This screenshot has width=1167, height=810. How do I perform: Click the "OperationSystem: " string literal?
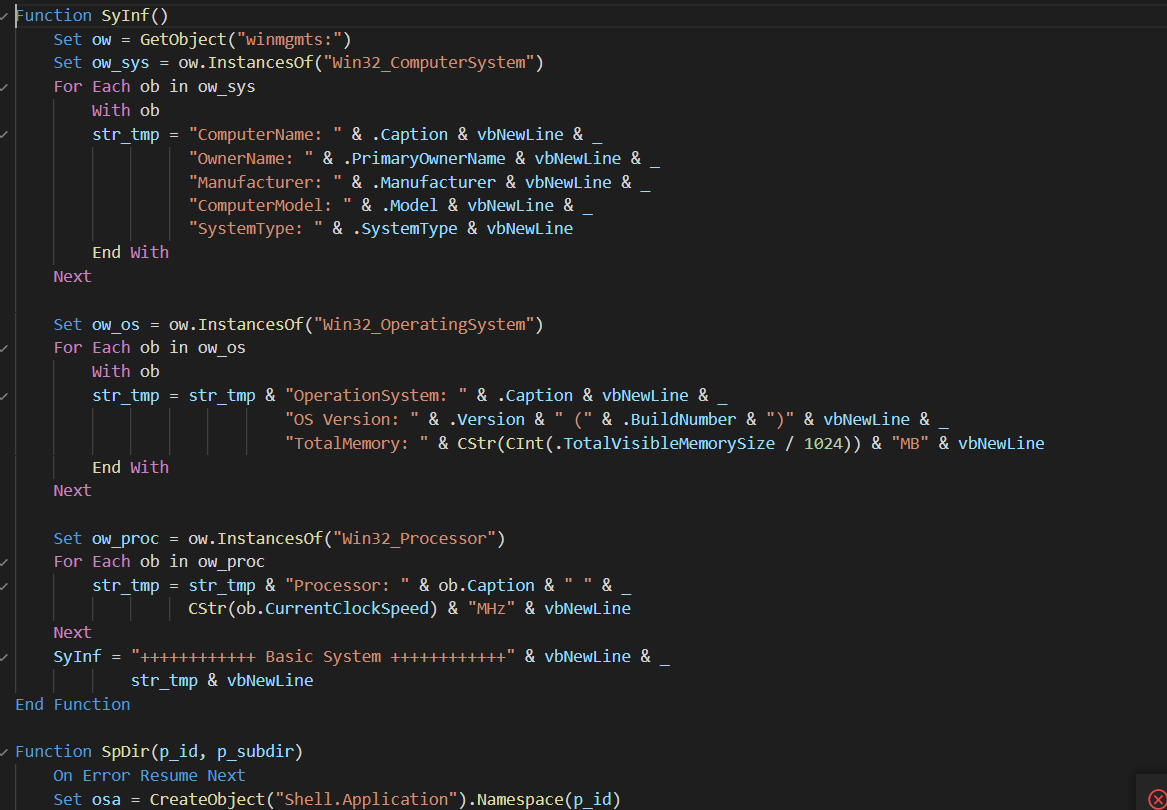point(376,395)
